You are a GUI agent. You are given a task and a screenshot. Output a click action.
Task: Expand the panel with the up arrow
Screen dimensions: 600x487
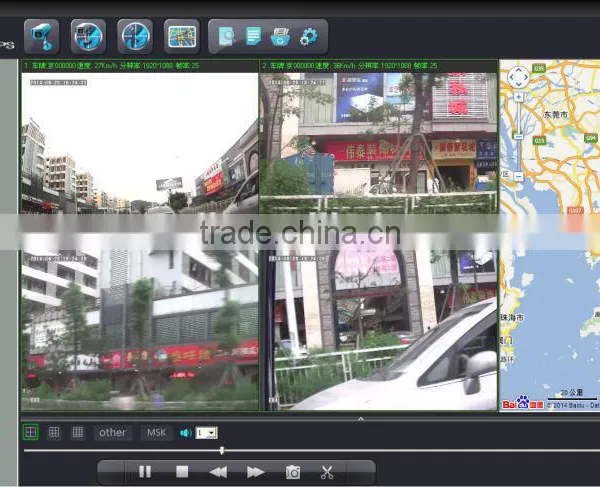tap(360, 419)
